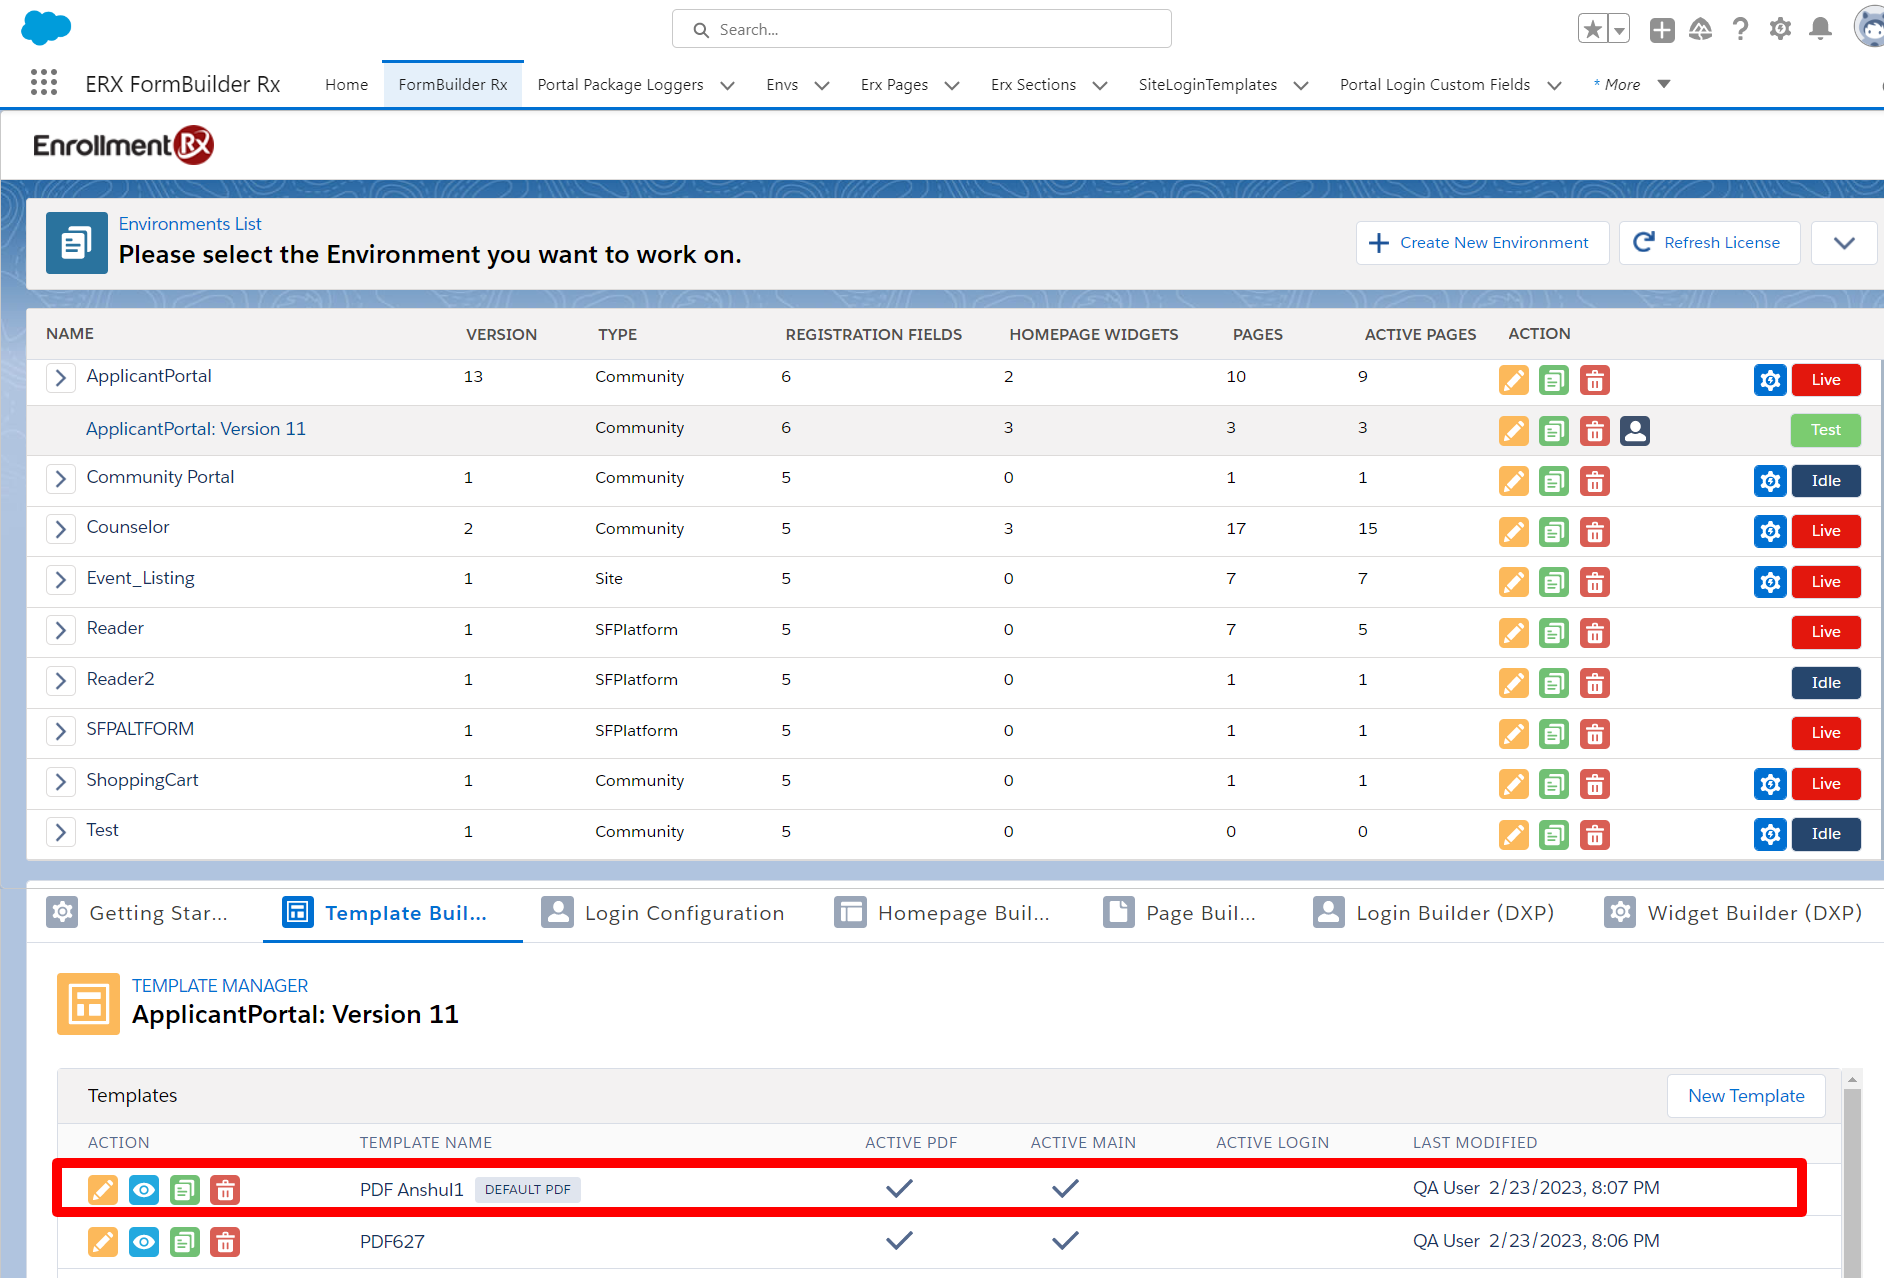Viewport: 1884px width, 1278px height.
Task: Click the clone icon for Counselor environment
Action: [x=1553, y=532]
